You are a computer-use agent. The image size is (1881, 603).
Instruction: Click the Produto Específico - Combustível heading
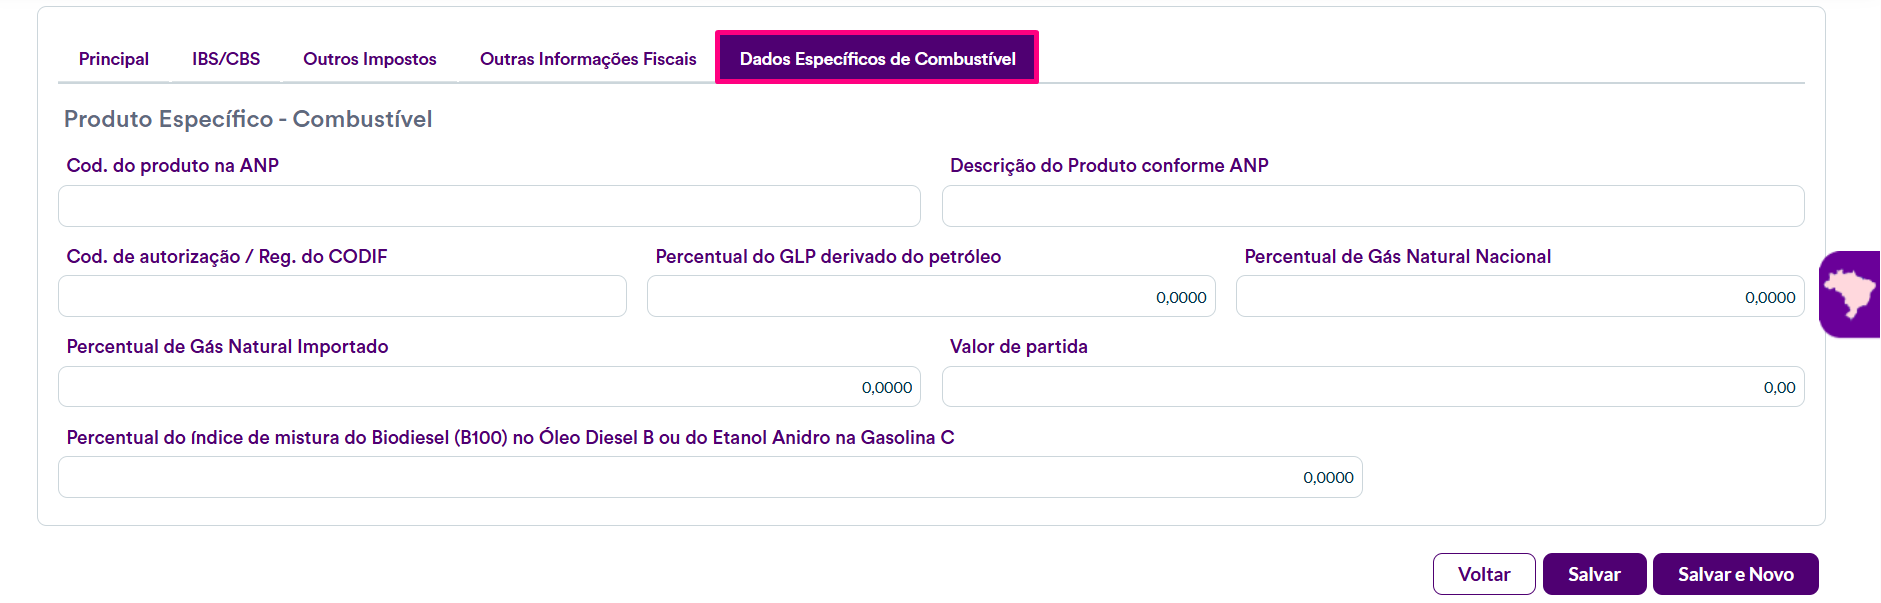(x=248, y=119)
